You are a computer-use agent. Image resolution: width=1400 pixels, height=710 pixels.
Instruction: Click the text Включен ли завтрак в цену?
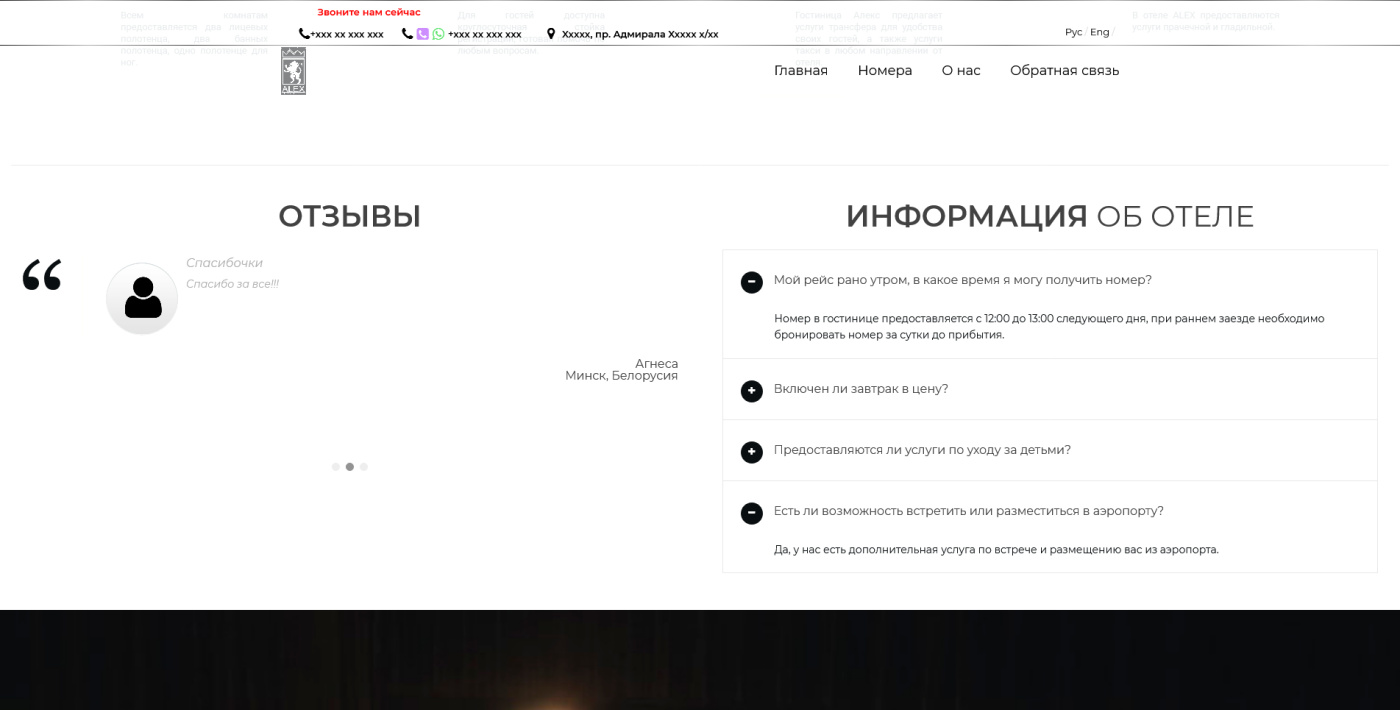[x=861, y=389]
